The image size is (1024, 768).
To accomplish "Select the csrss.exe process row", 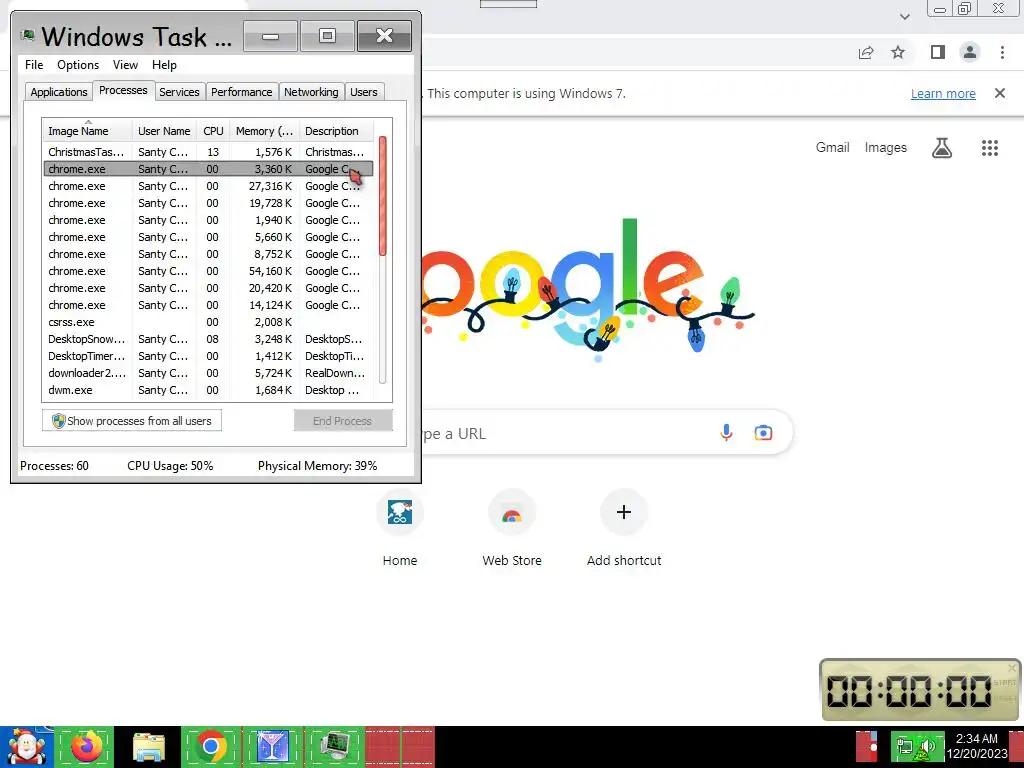I will pos(208,322).
